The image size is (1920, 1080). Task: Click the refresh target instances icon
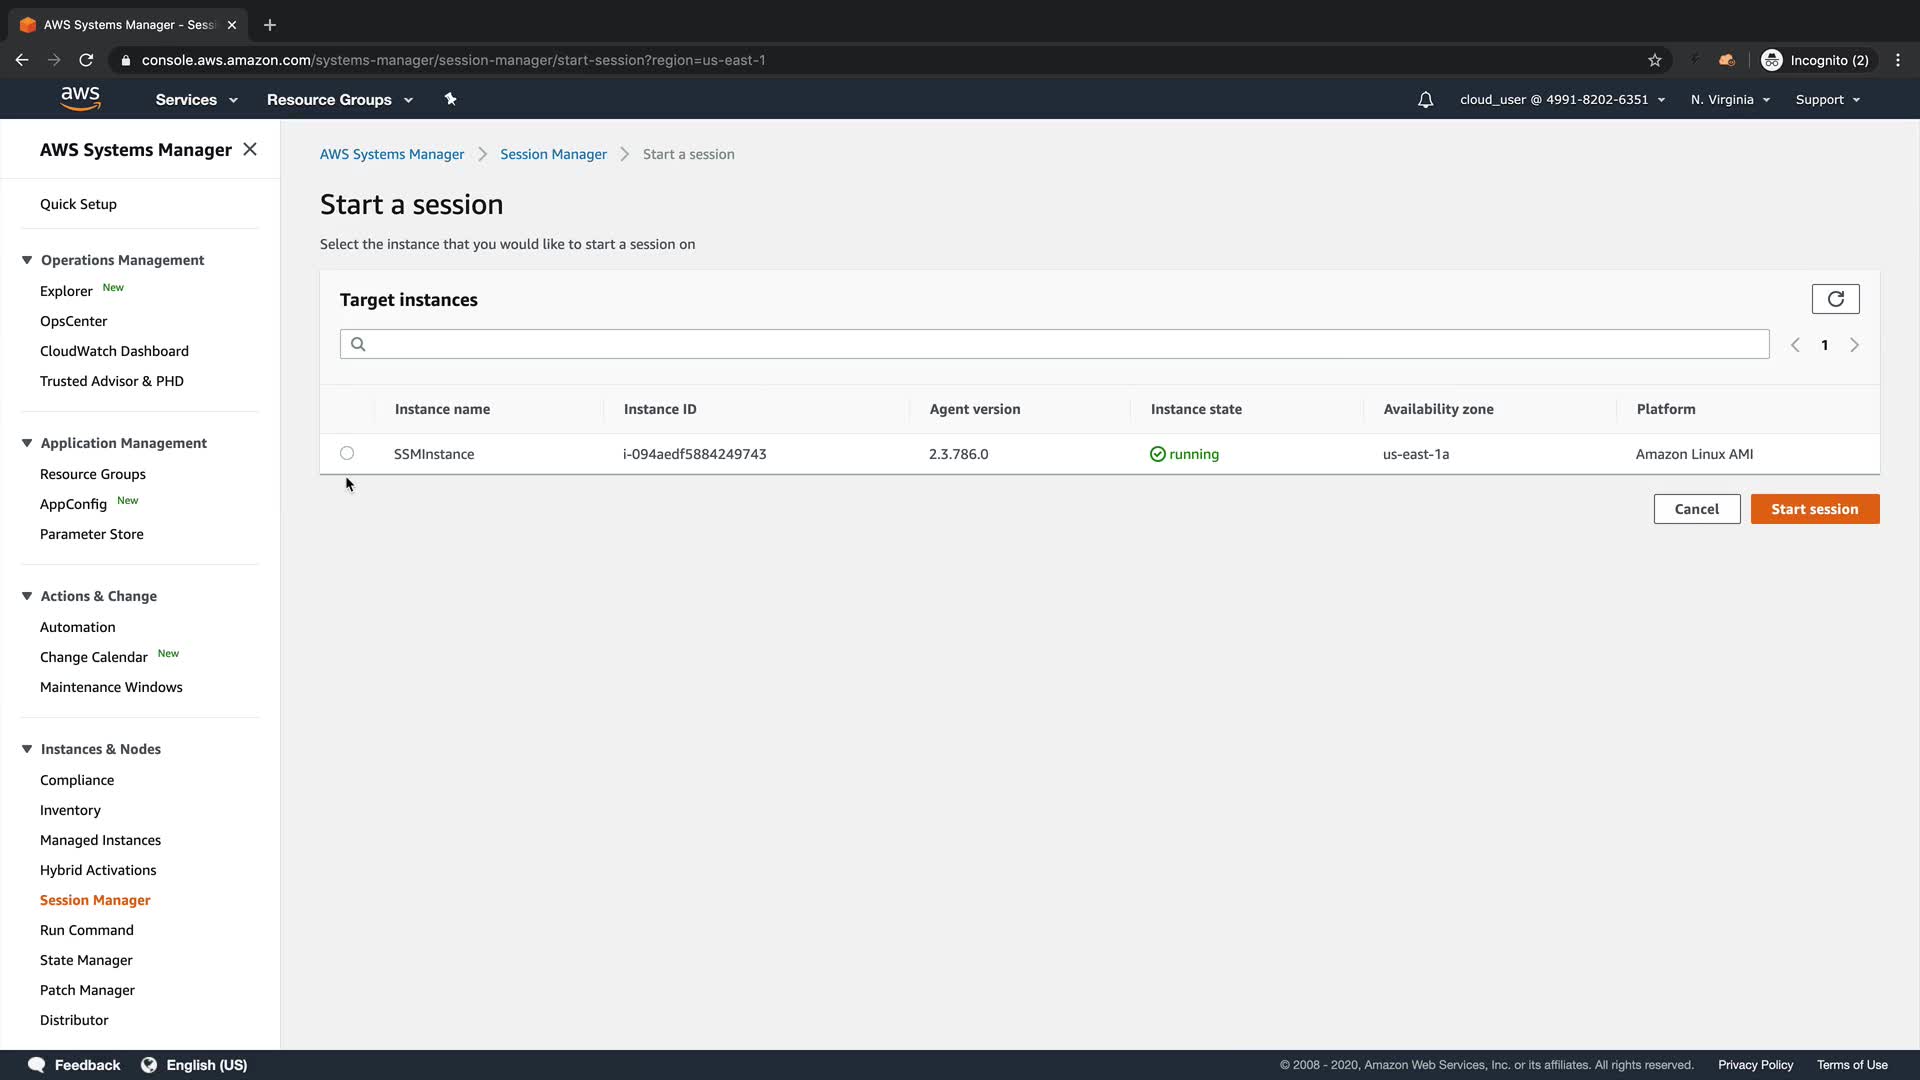click(1835, 299)
